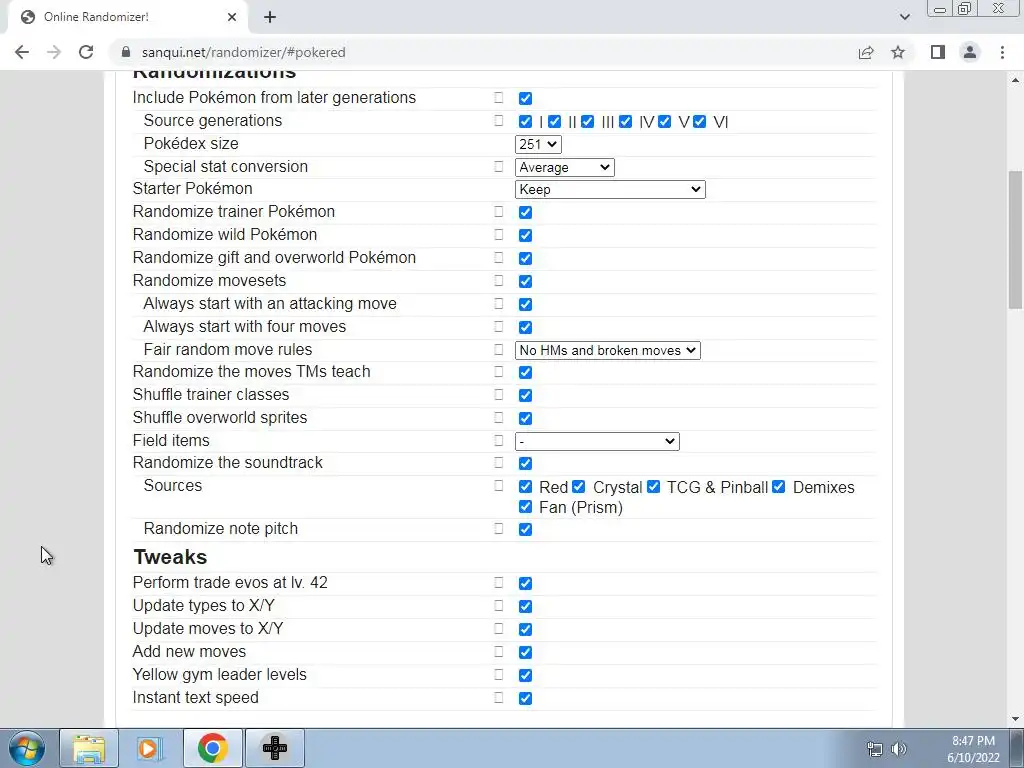
Task: Uncheck the TCG & Pinball soundtrack source
Action: click(x=653, y=487)
